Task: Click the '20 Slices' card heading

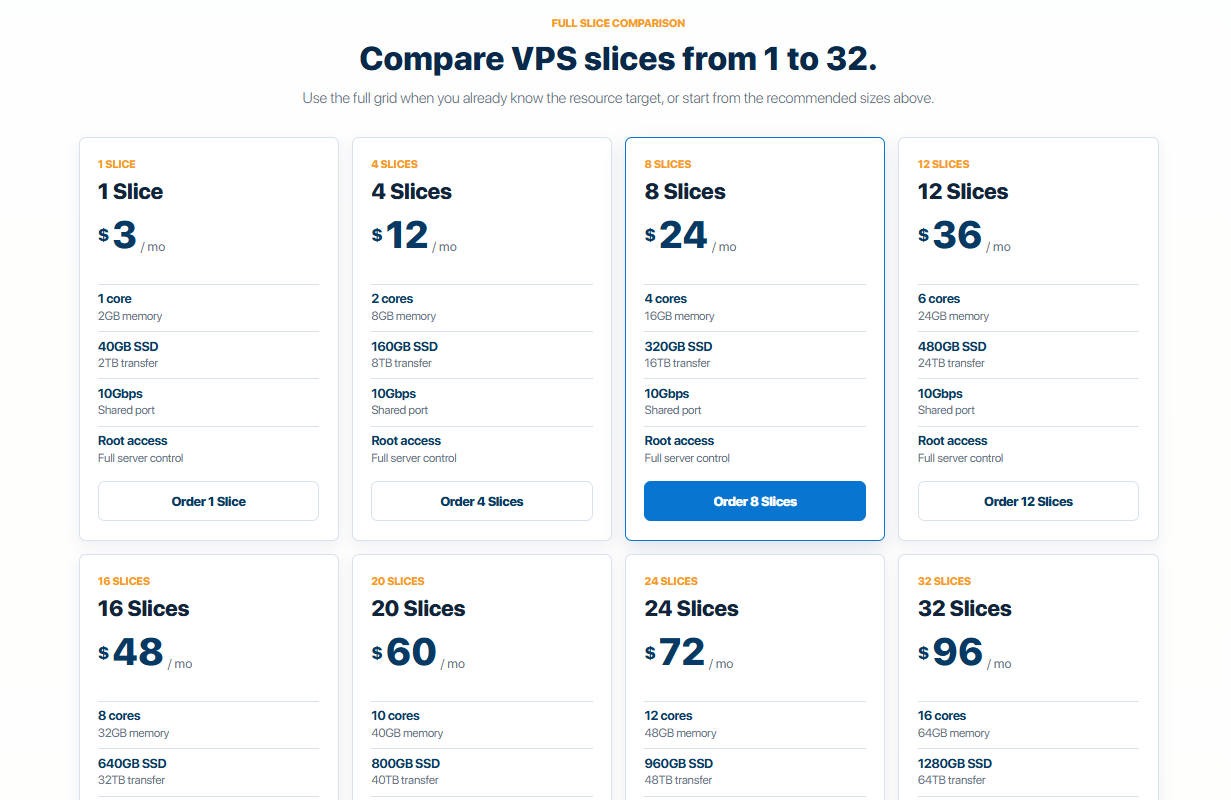Action: (x=420, y=608)
